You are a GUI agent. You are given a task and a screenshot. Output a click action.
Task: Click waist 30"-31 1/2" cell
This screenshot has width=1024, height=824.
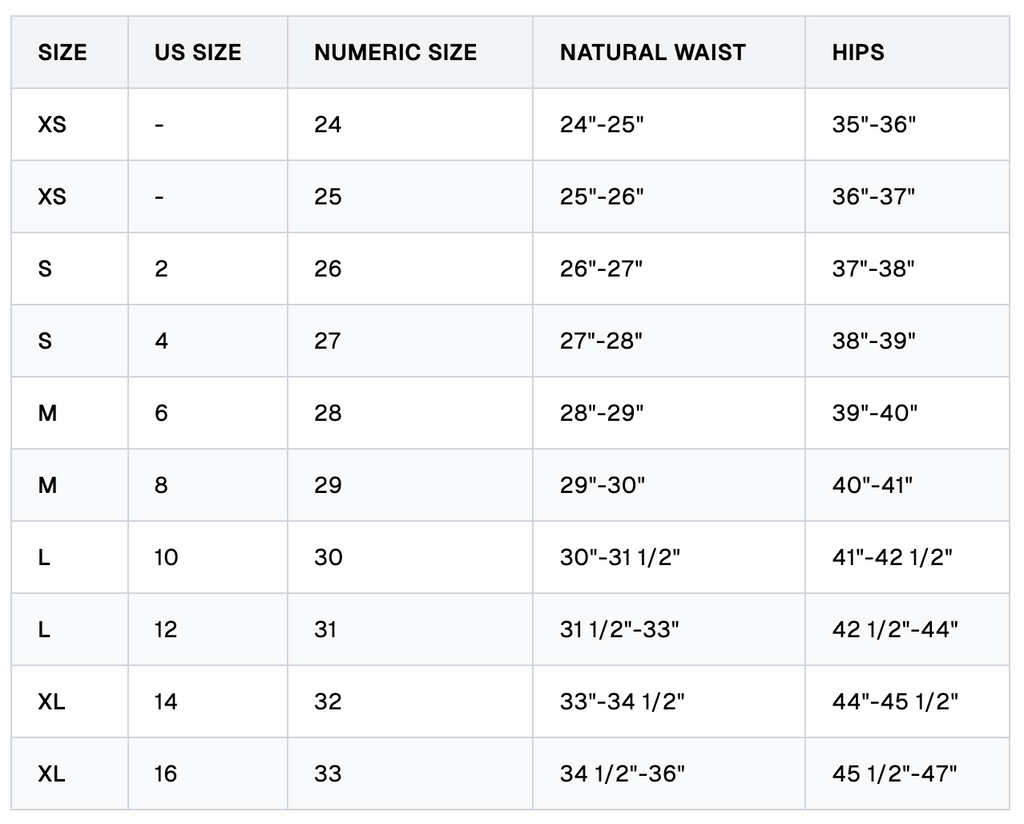(669, 557)
